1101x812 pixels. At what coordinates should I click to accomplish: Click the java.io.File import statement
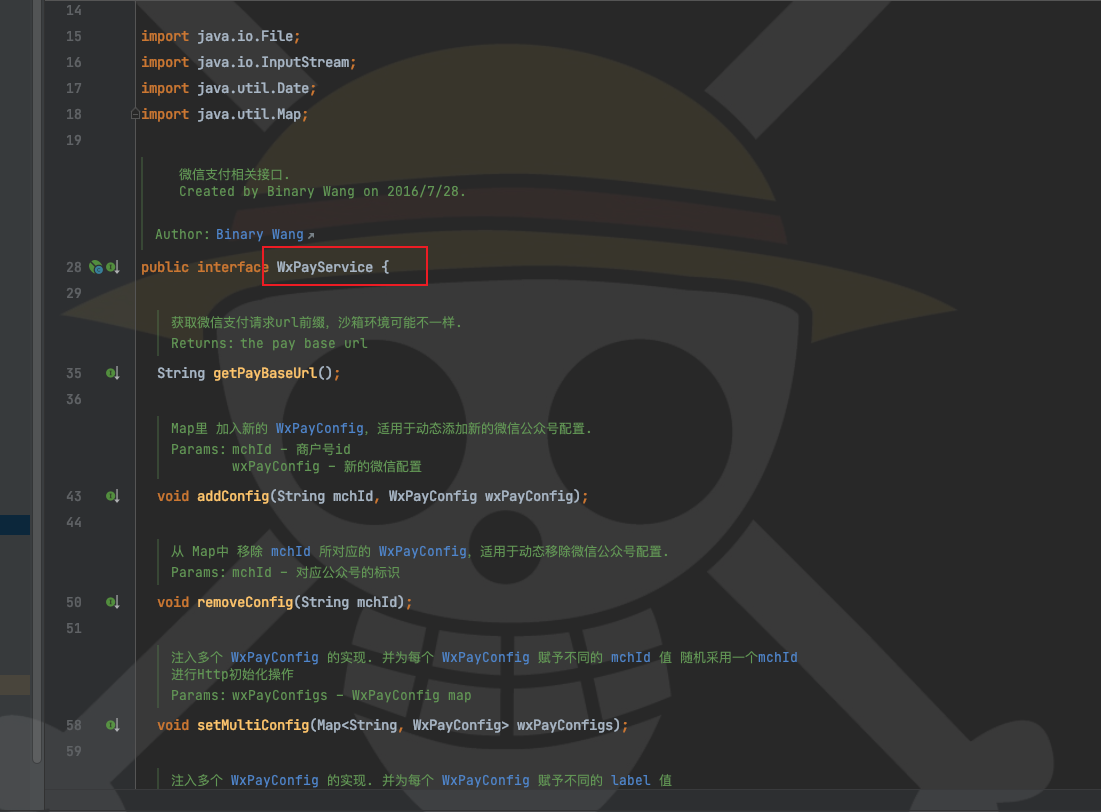coord(220,36)
